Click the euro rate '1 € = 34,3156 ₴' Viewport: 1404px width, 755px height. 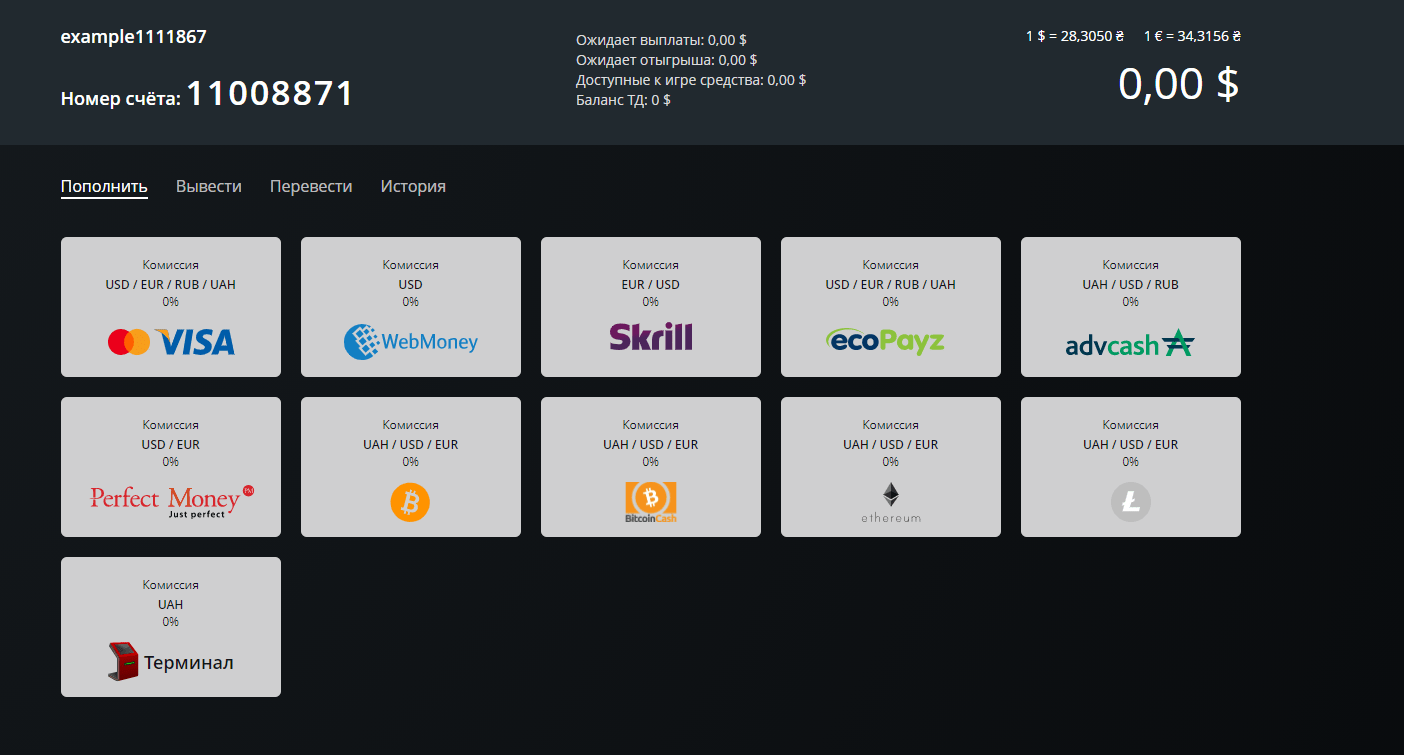point(1193,36)
